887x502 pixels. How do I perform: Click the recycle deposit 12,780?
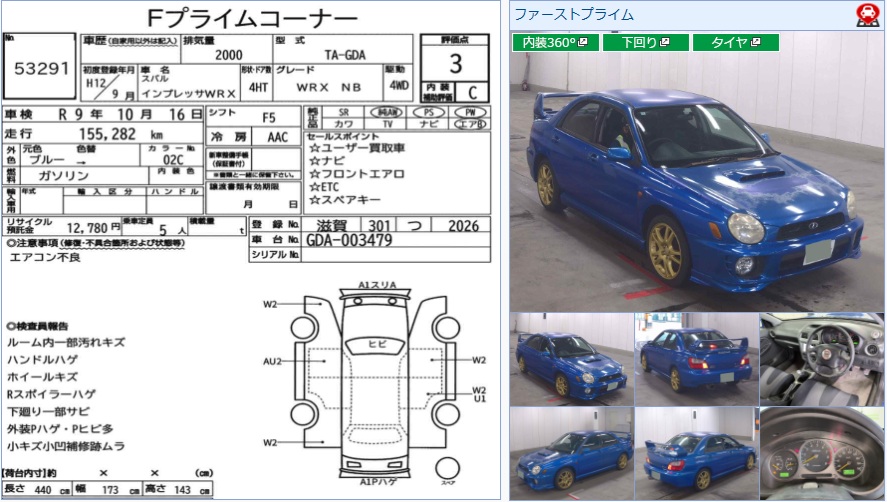(x=87, y=228)
